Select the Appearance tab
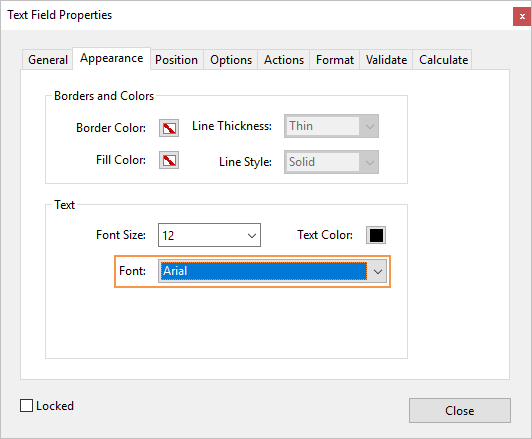This screenshot has width=532, height=439. (111, 59)
